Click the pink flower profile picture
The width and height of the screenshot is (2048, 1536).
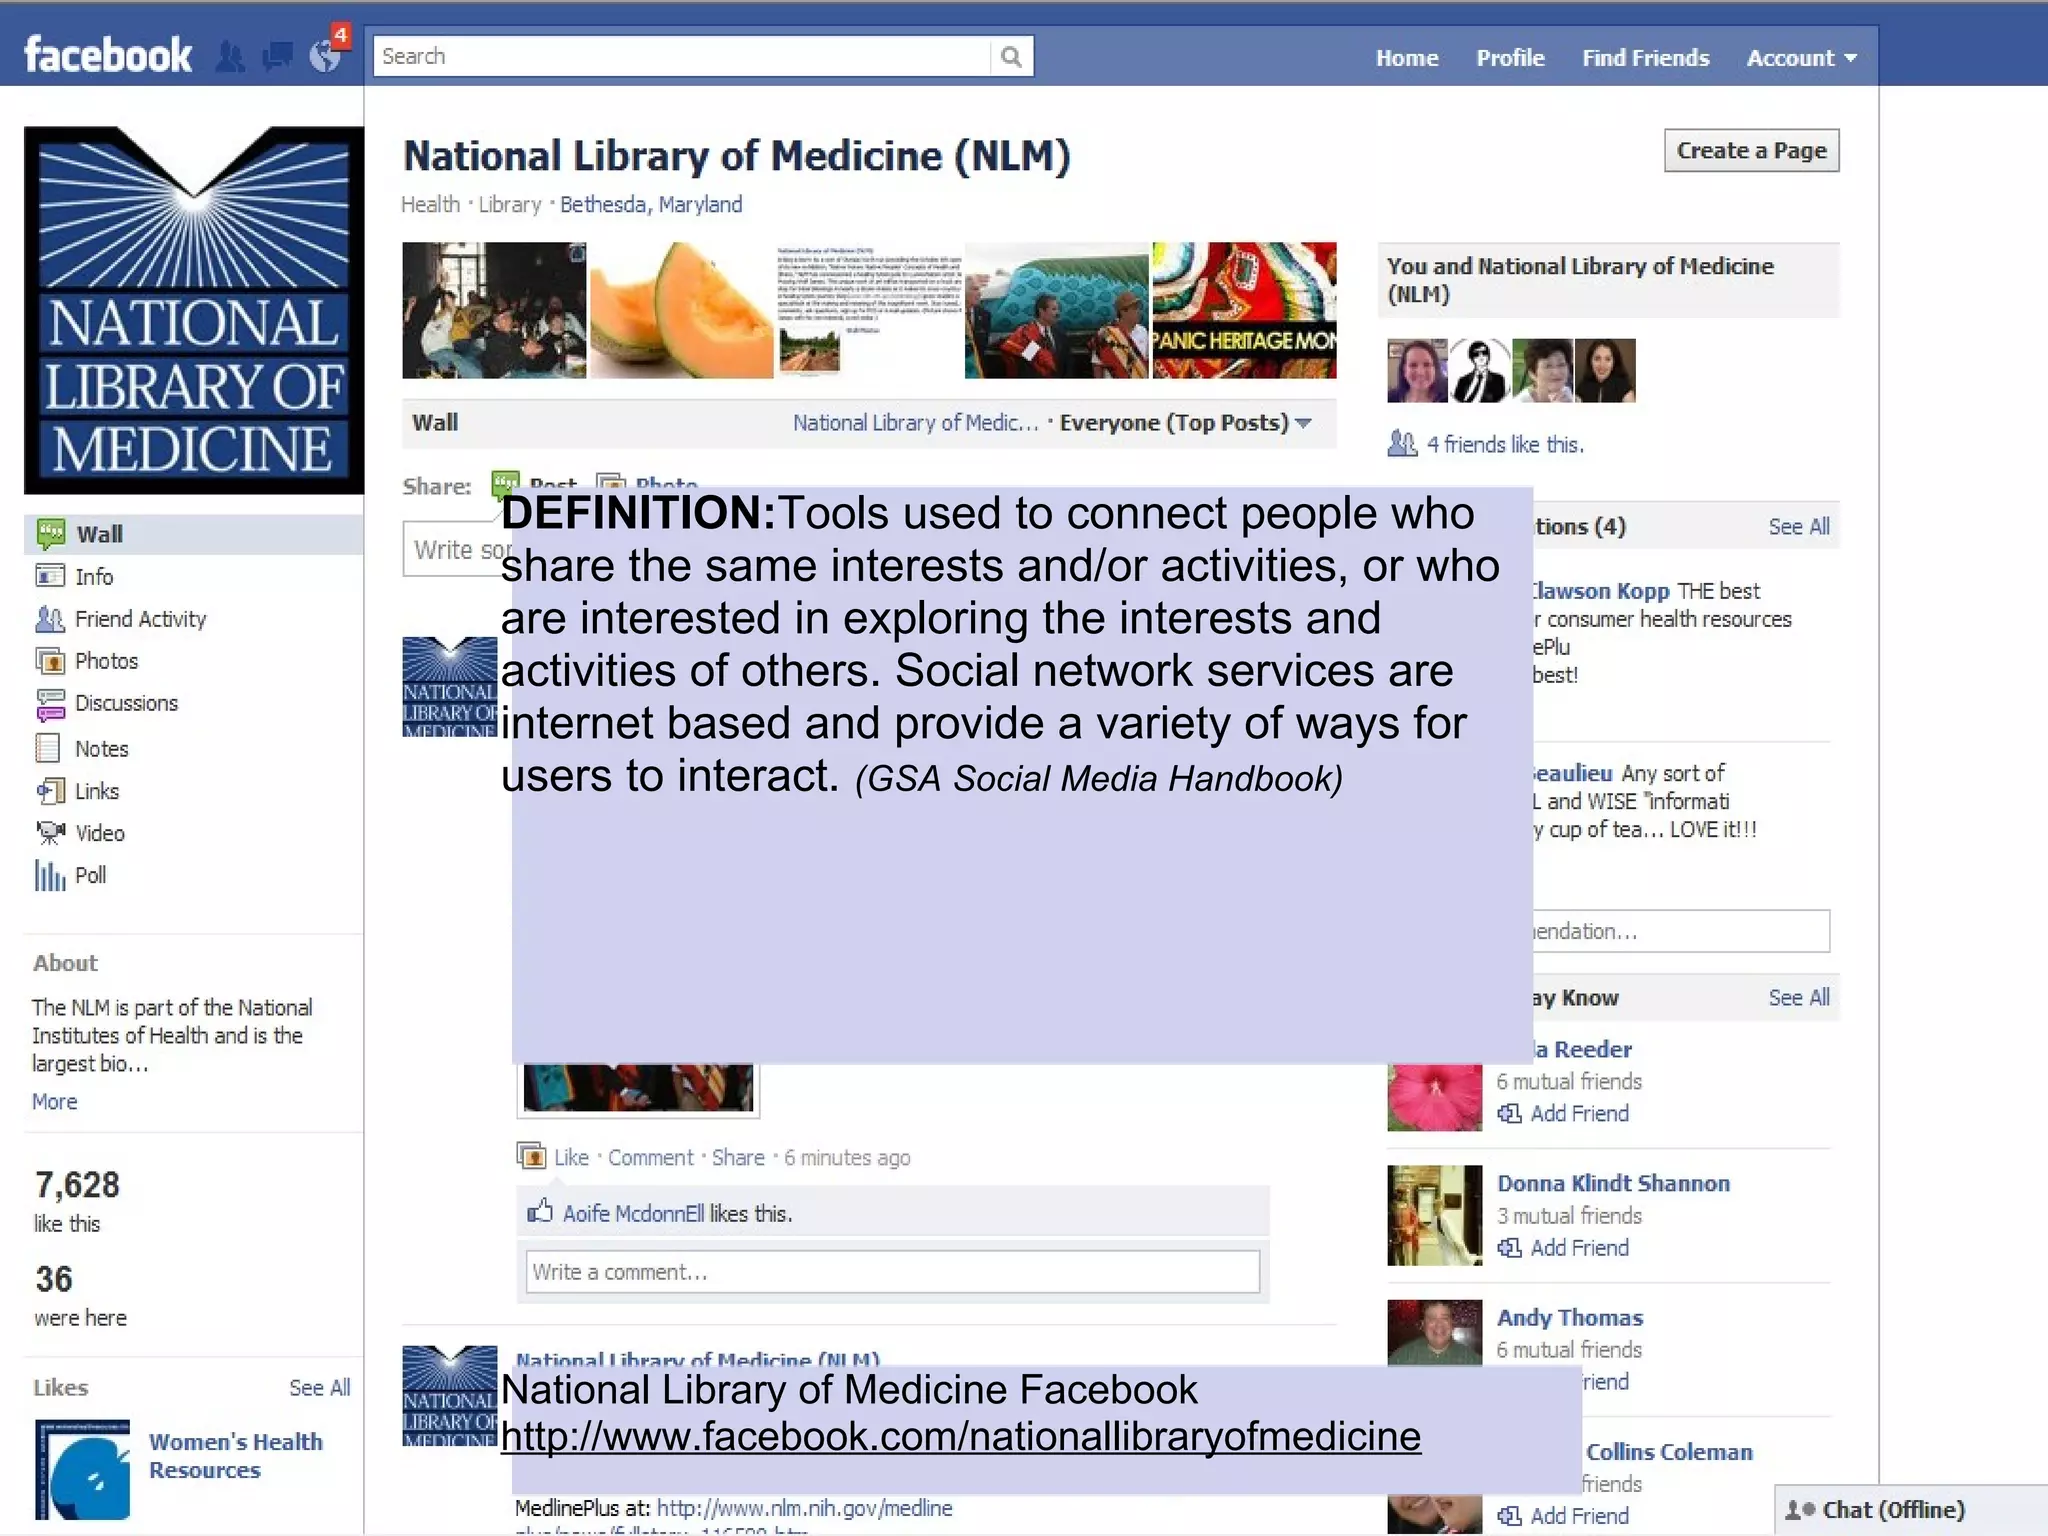1434,1097
